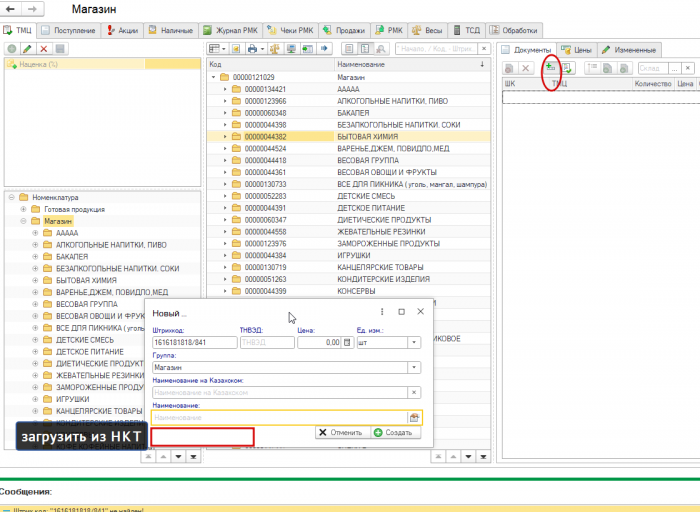700x512 pixels.
Task: Click the Код column header
Action: (271, 64)
